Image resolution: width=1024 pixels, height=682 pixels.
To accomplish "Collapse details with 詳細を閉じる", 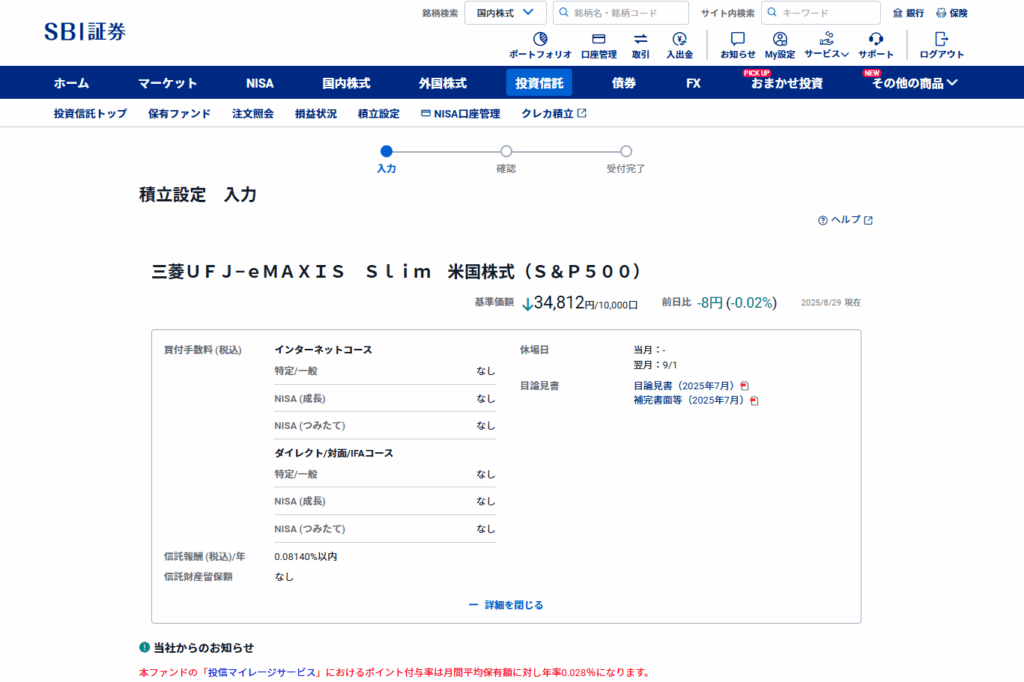I will coord(506,605).
